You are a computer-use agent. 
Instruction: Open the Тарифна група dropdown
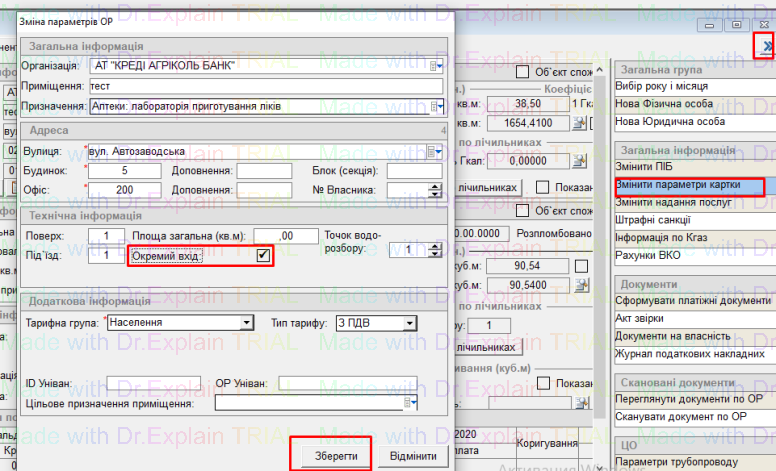[x=246, y=323]
